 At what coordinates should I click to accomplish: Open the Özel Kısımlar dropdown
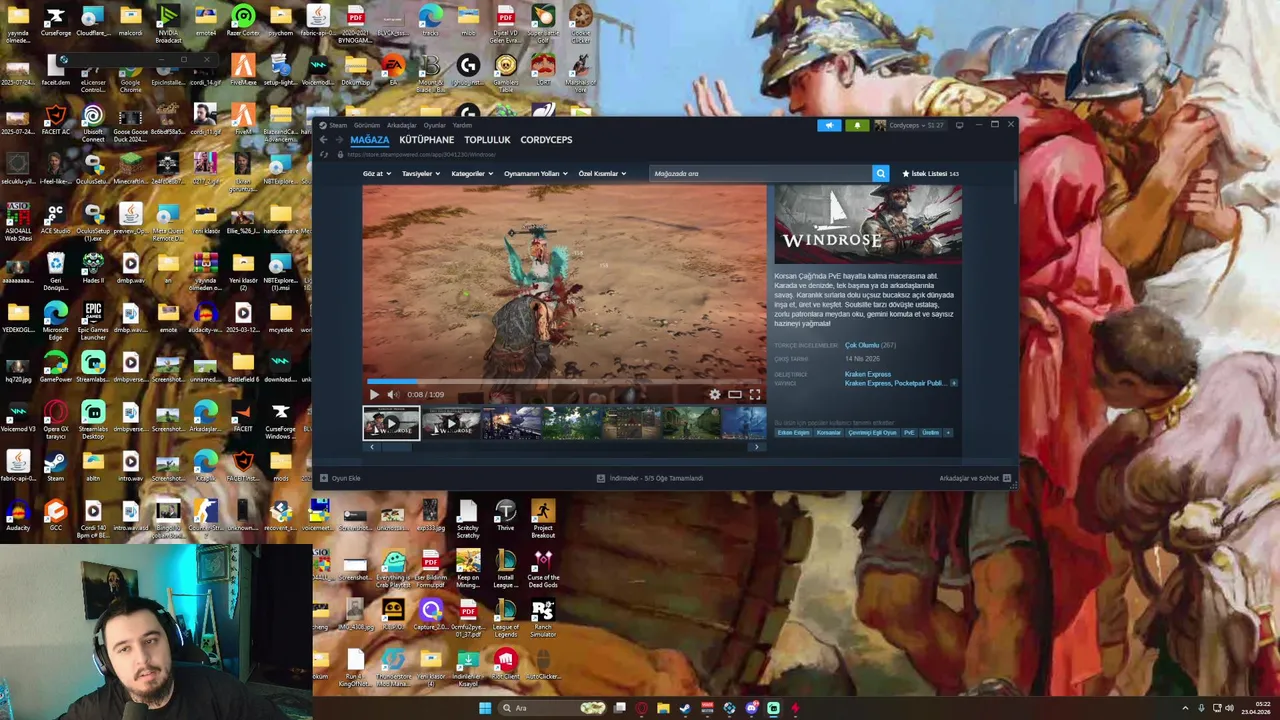602,174
